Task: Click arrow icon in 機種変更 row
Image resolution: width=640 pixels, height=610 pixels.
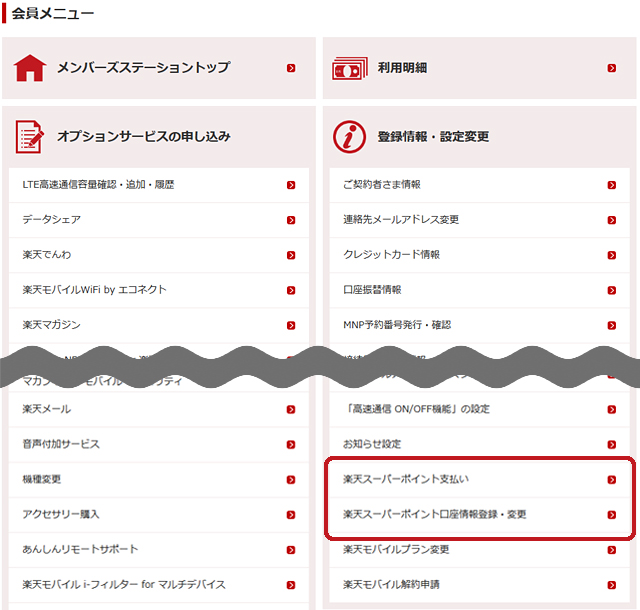Action: pos(291,480)
